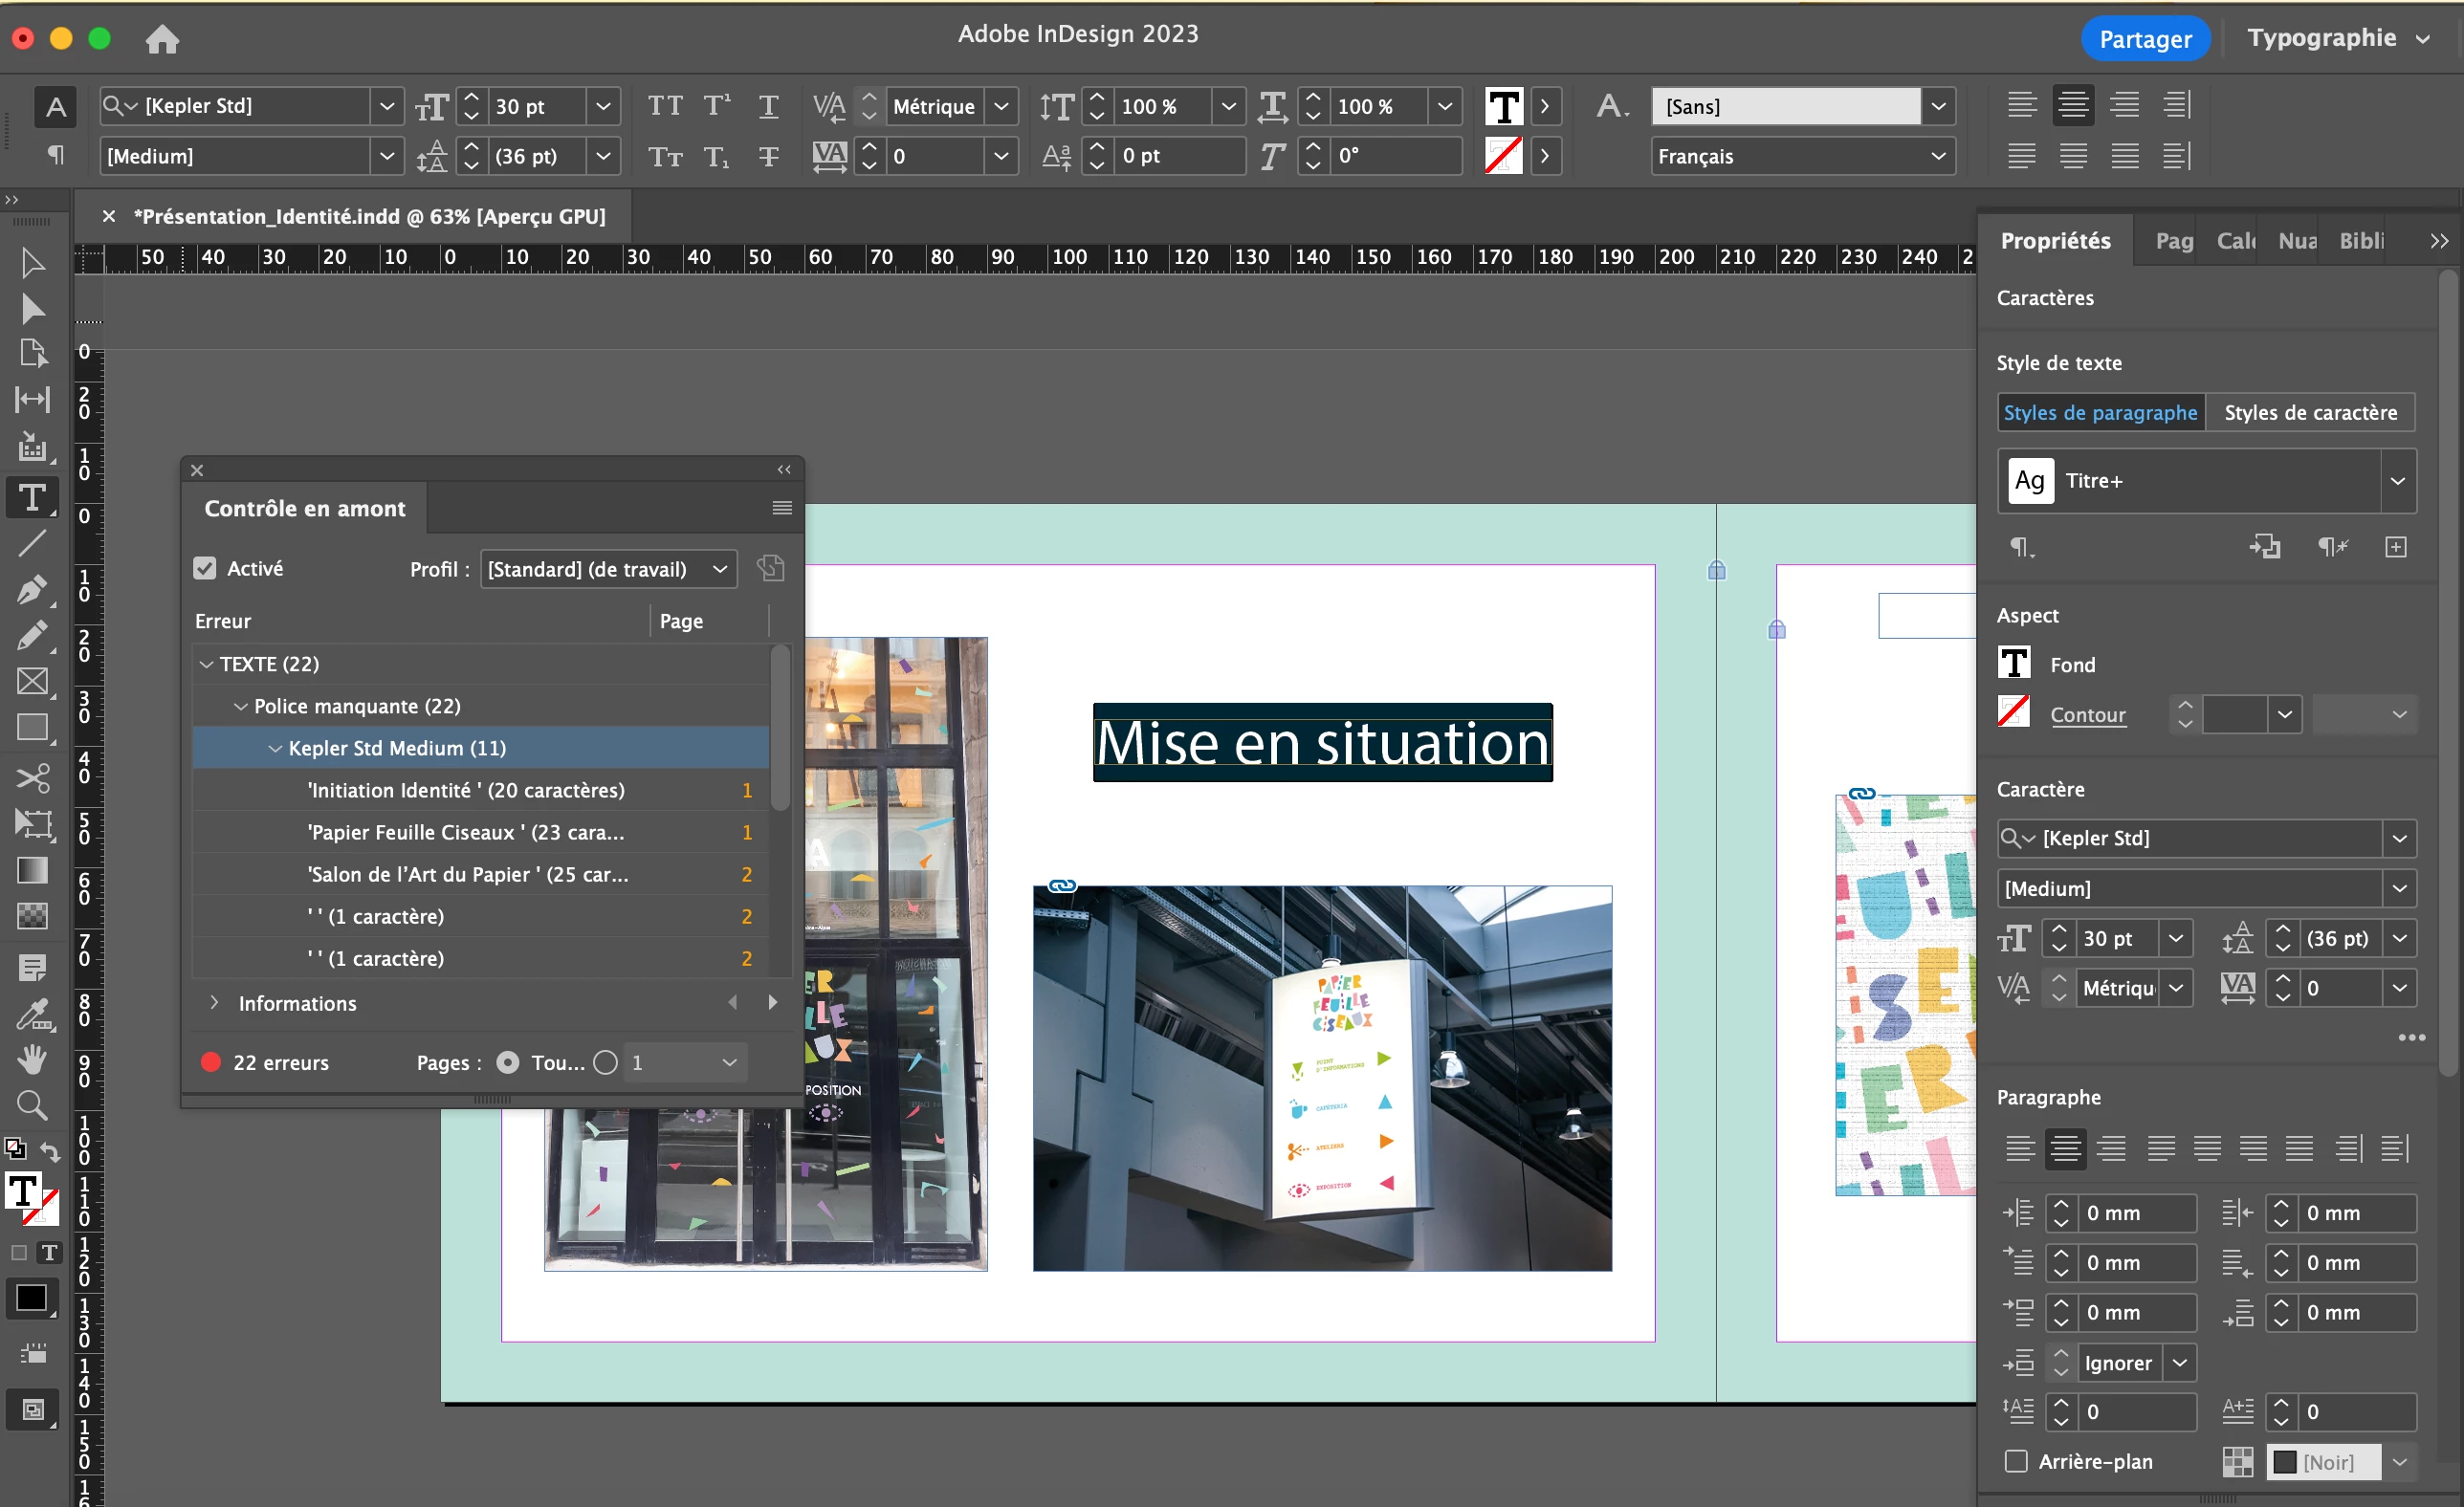Image resolution: width=2464 pixels, height=1507 pixels.
Task: Open the Typographie workspace menu
Action: tap(2337, 38)
